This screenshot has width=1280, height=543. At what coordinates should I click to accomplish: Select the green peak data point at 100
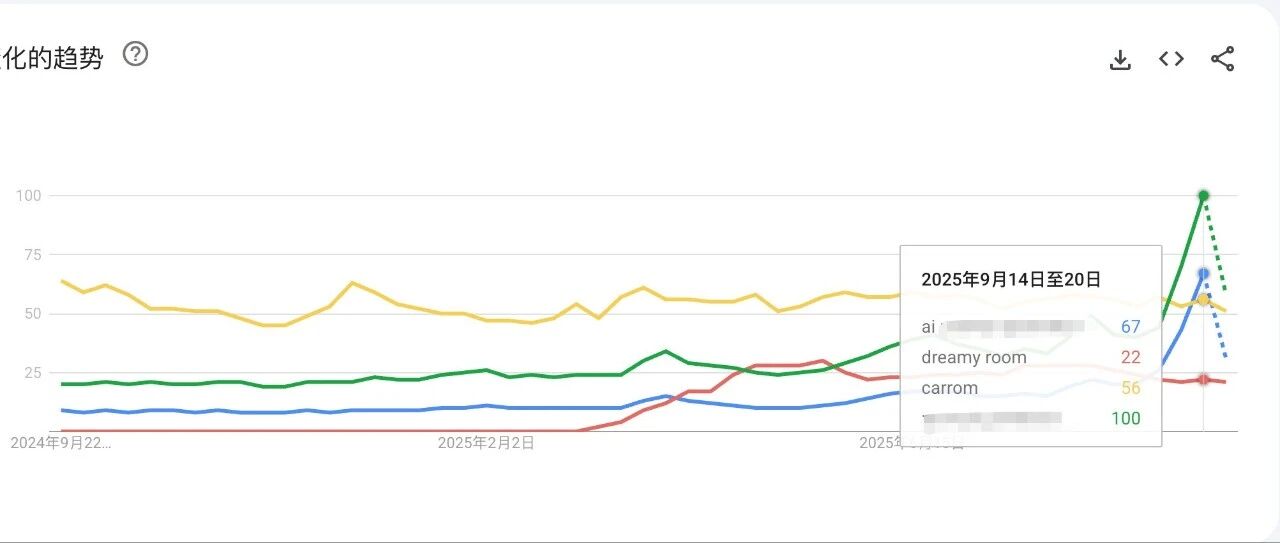(x=1203, y=195)
